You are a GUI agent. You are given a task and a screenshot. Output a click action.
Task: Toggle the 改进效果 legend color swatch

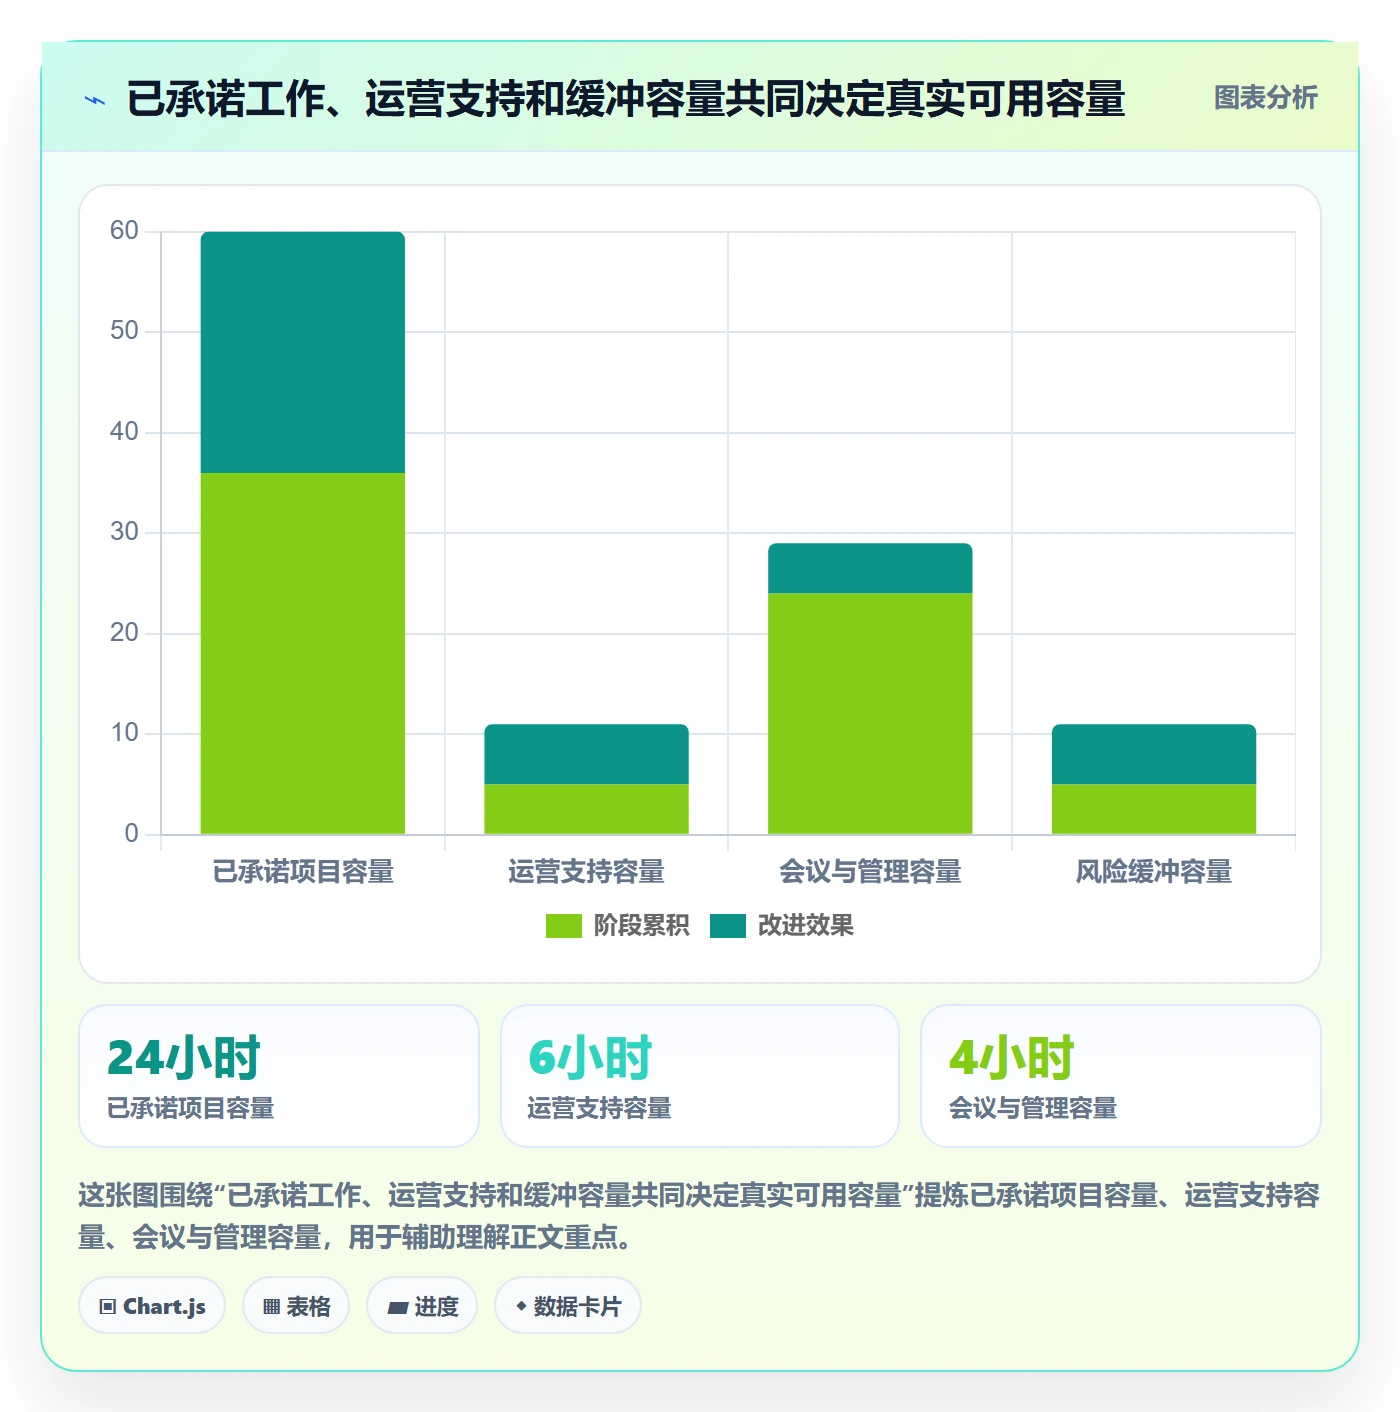tap(728, 926)
